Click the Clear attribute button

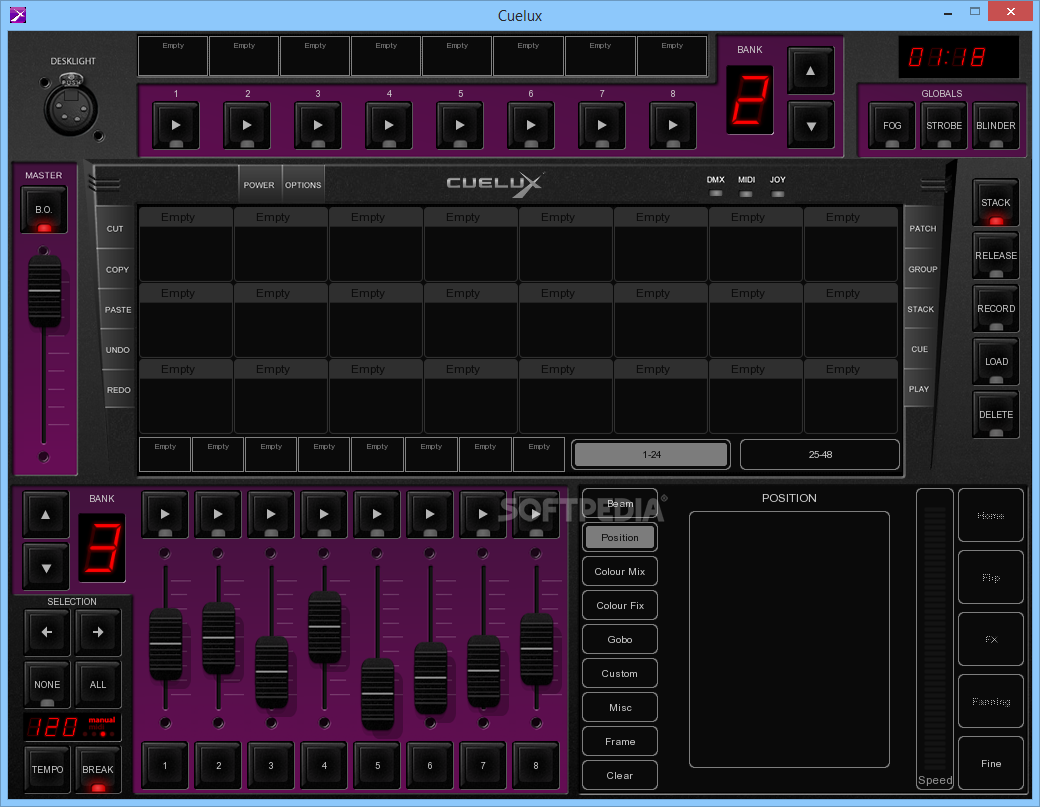[619, 776]
